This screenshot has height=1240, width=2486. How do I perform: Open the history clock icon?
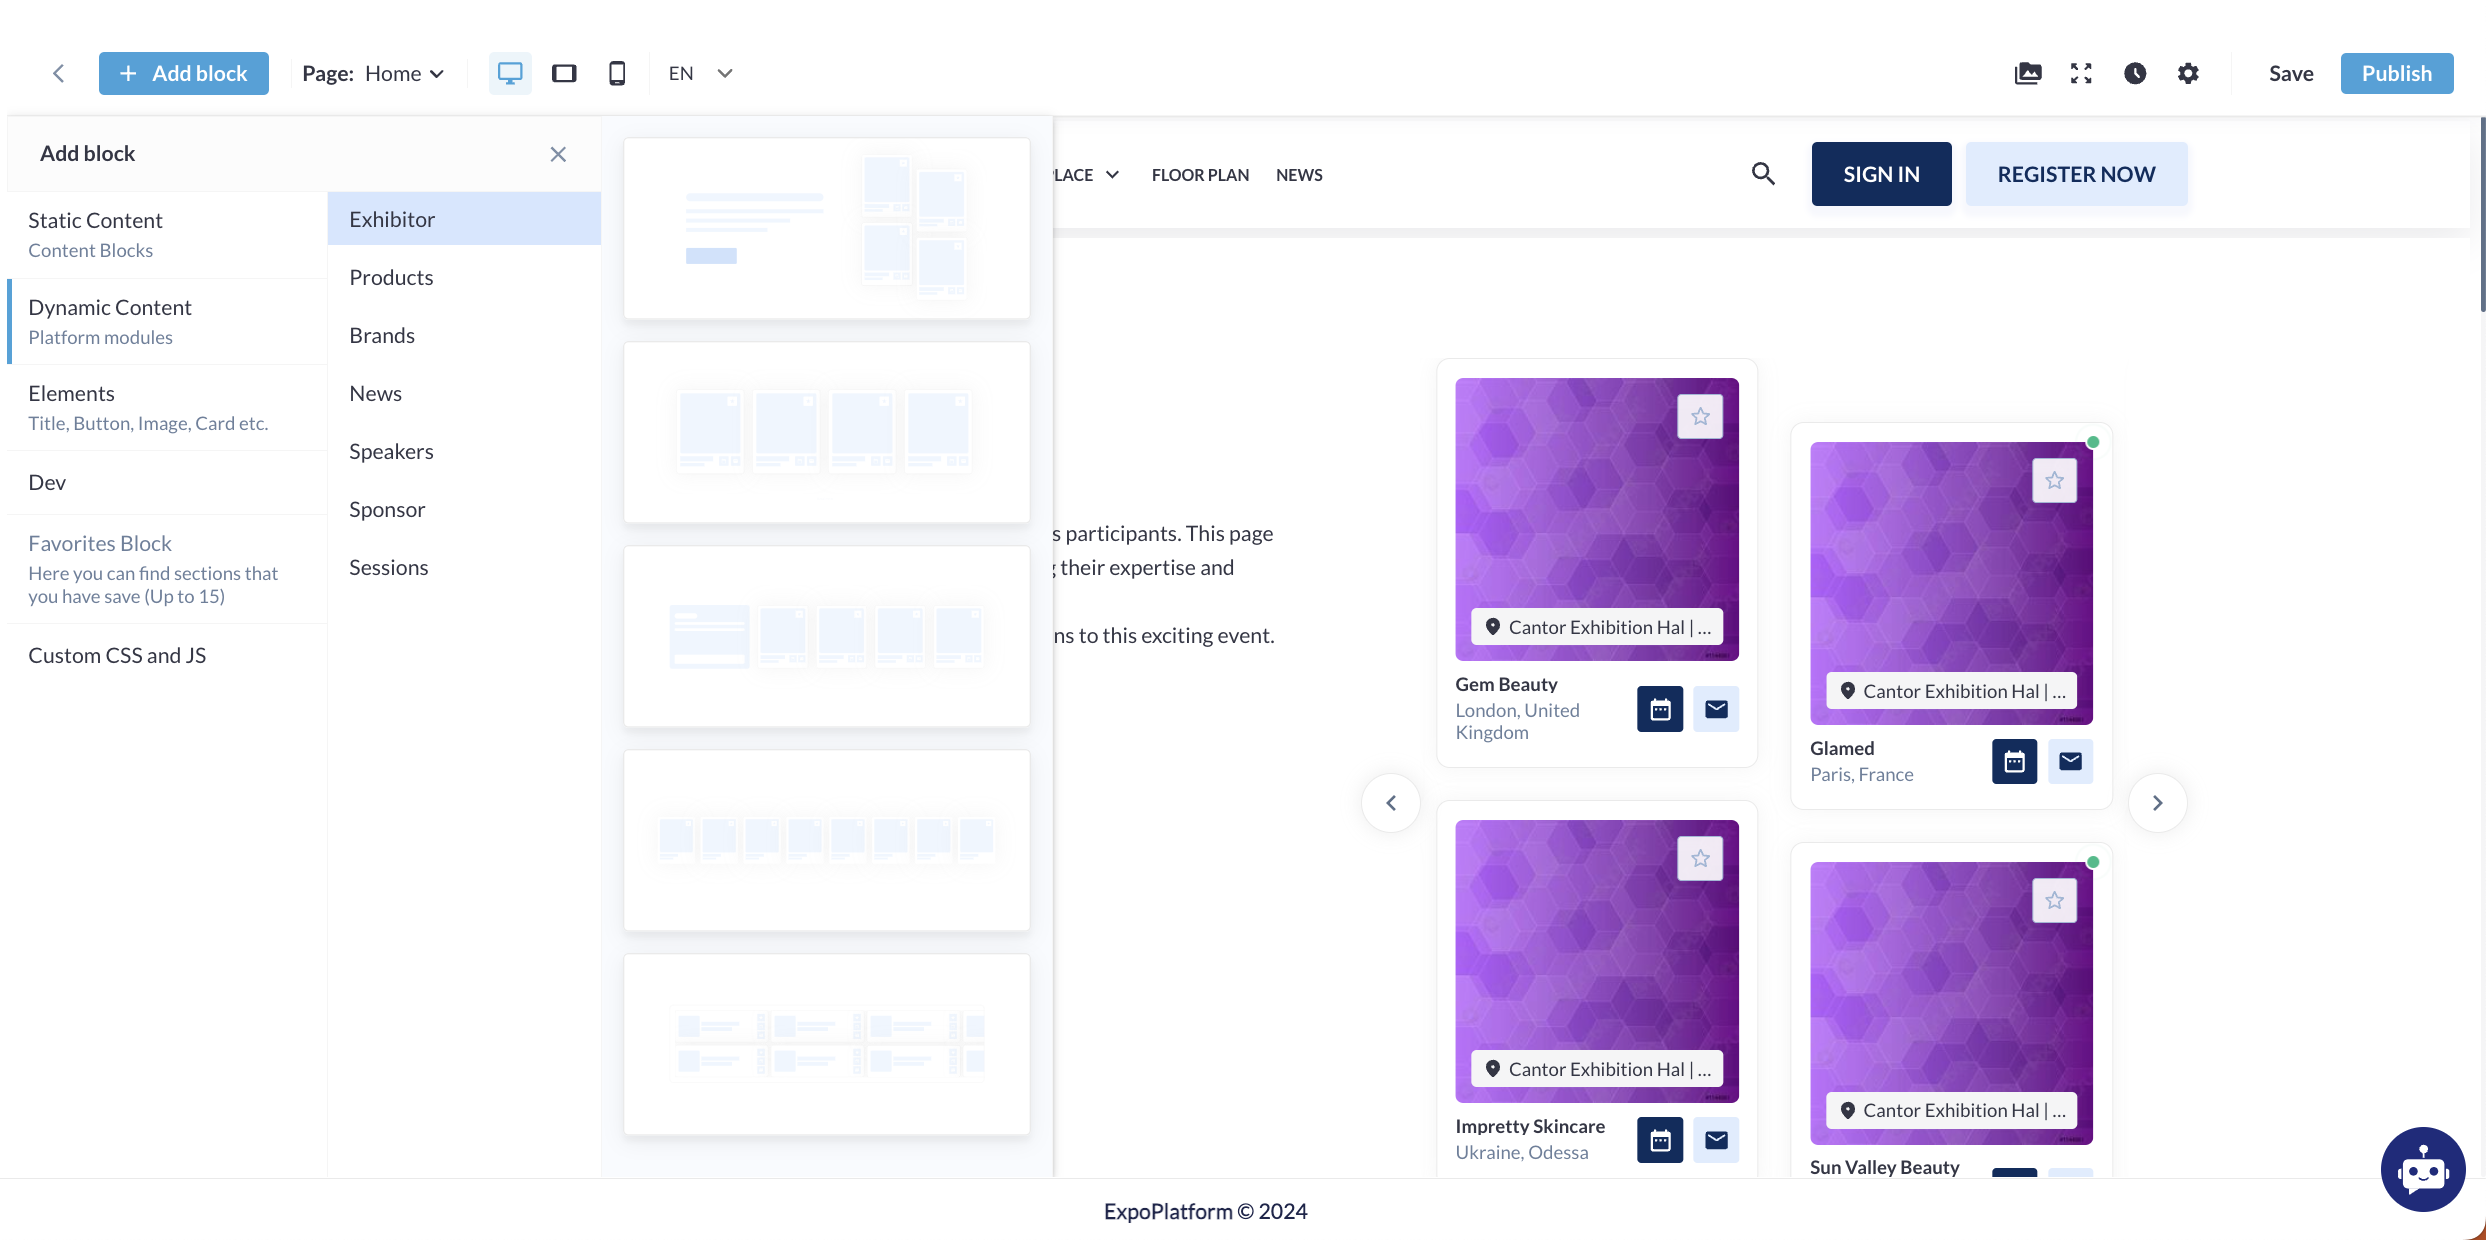tap(2135, 73)
